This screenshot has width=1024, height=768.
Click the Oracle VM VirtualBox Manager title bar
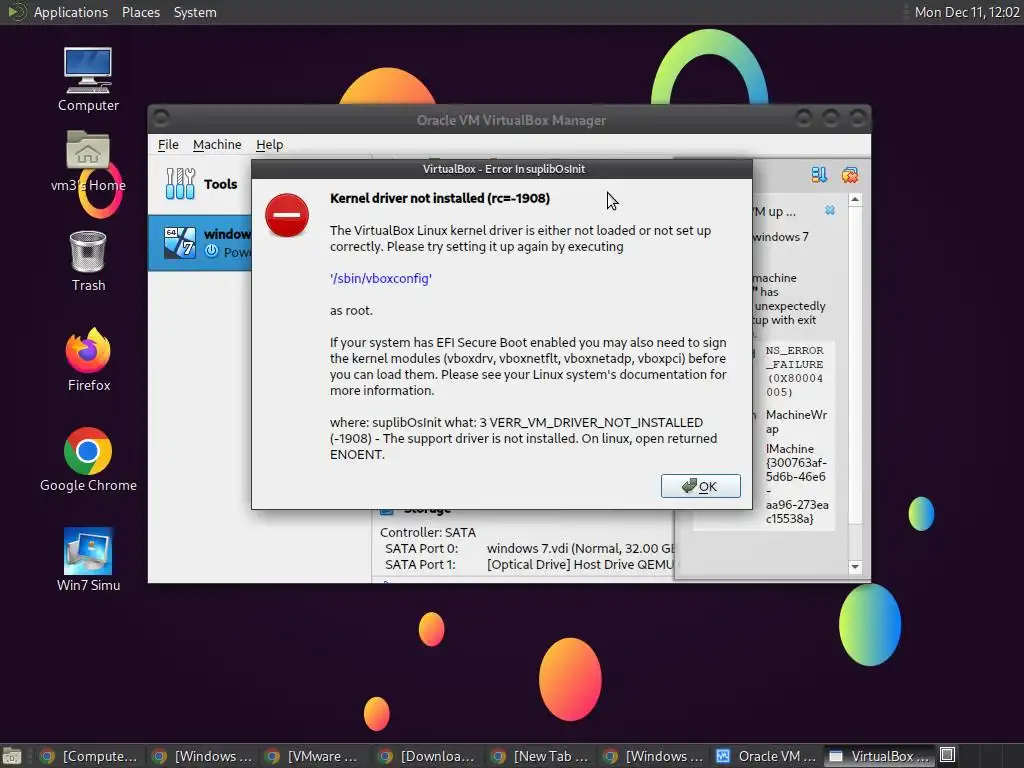pos(511,120)
